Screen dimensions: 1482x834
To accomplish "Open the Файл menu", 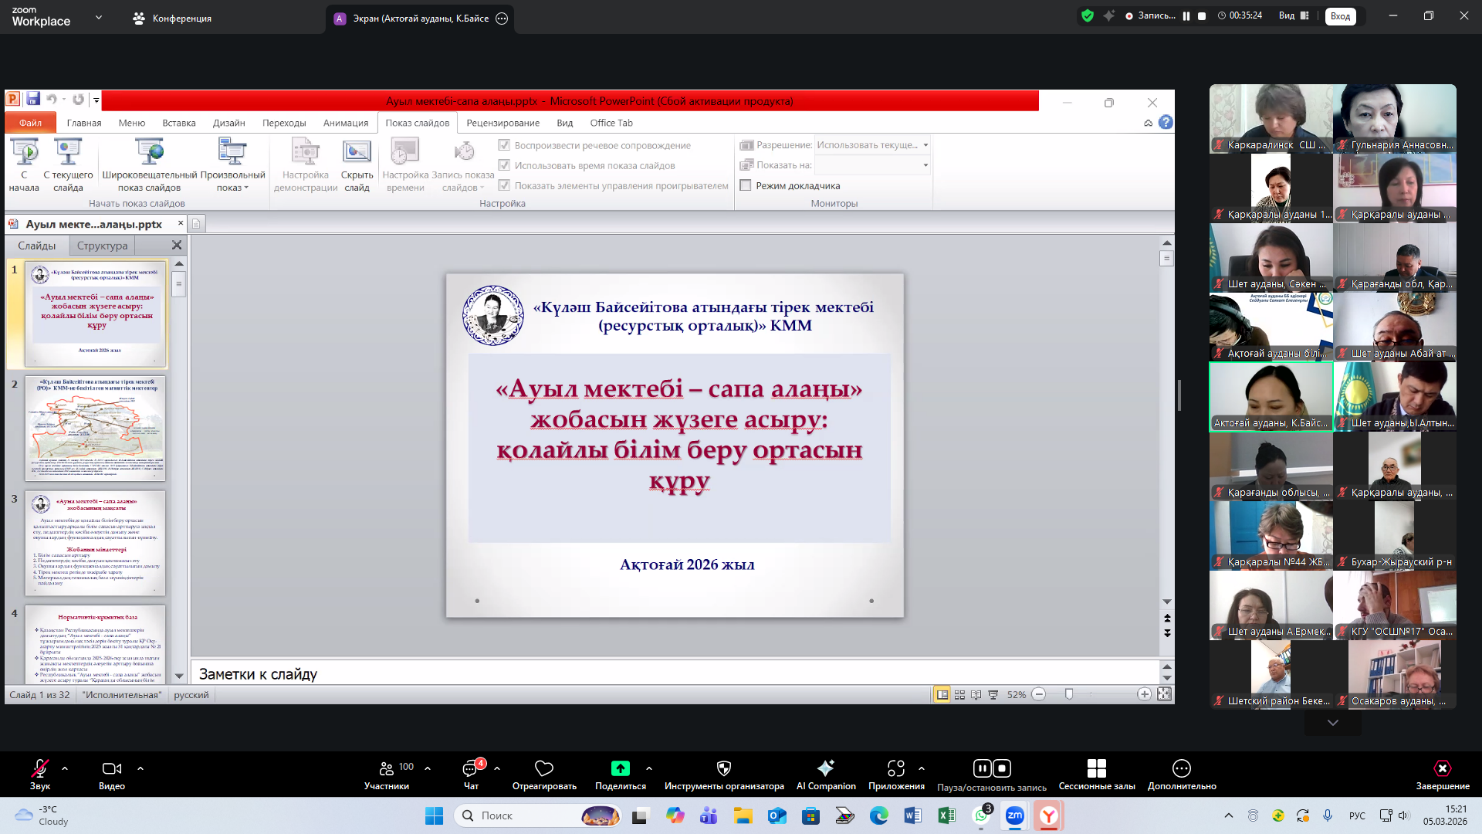I will [x=28, y=122].
